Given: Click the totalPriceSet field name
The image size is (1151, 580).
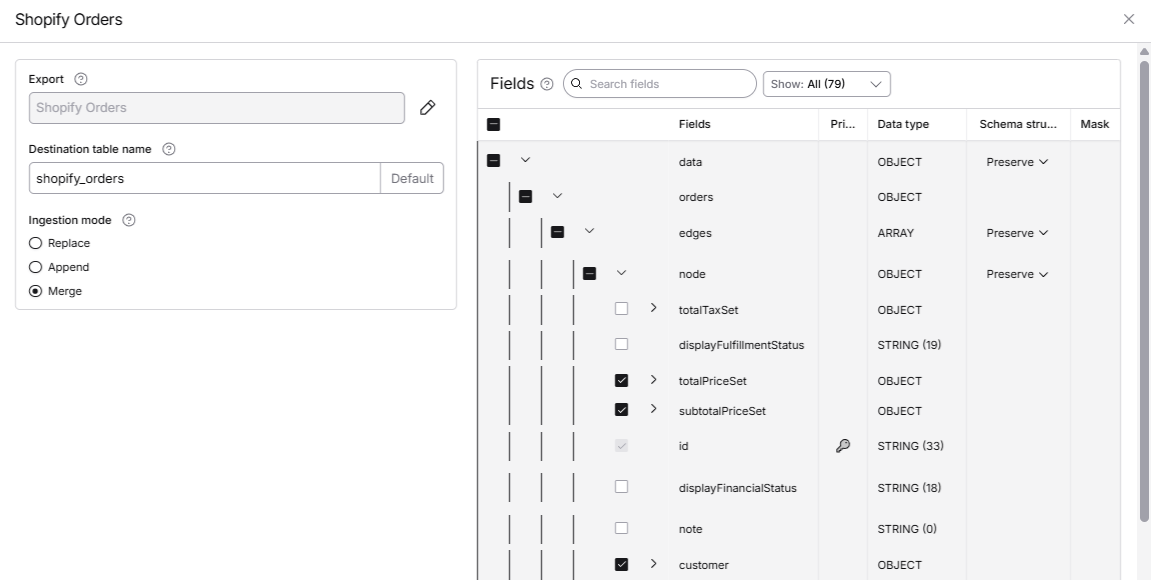Looking at the screenshot, I should click(713, 382).
